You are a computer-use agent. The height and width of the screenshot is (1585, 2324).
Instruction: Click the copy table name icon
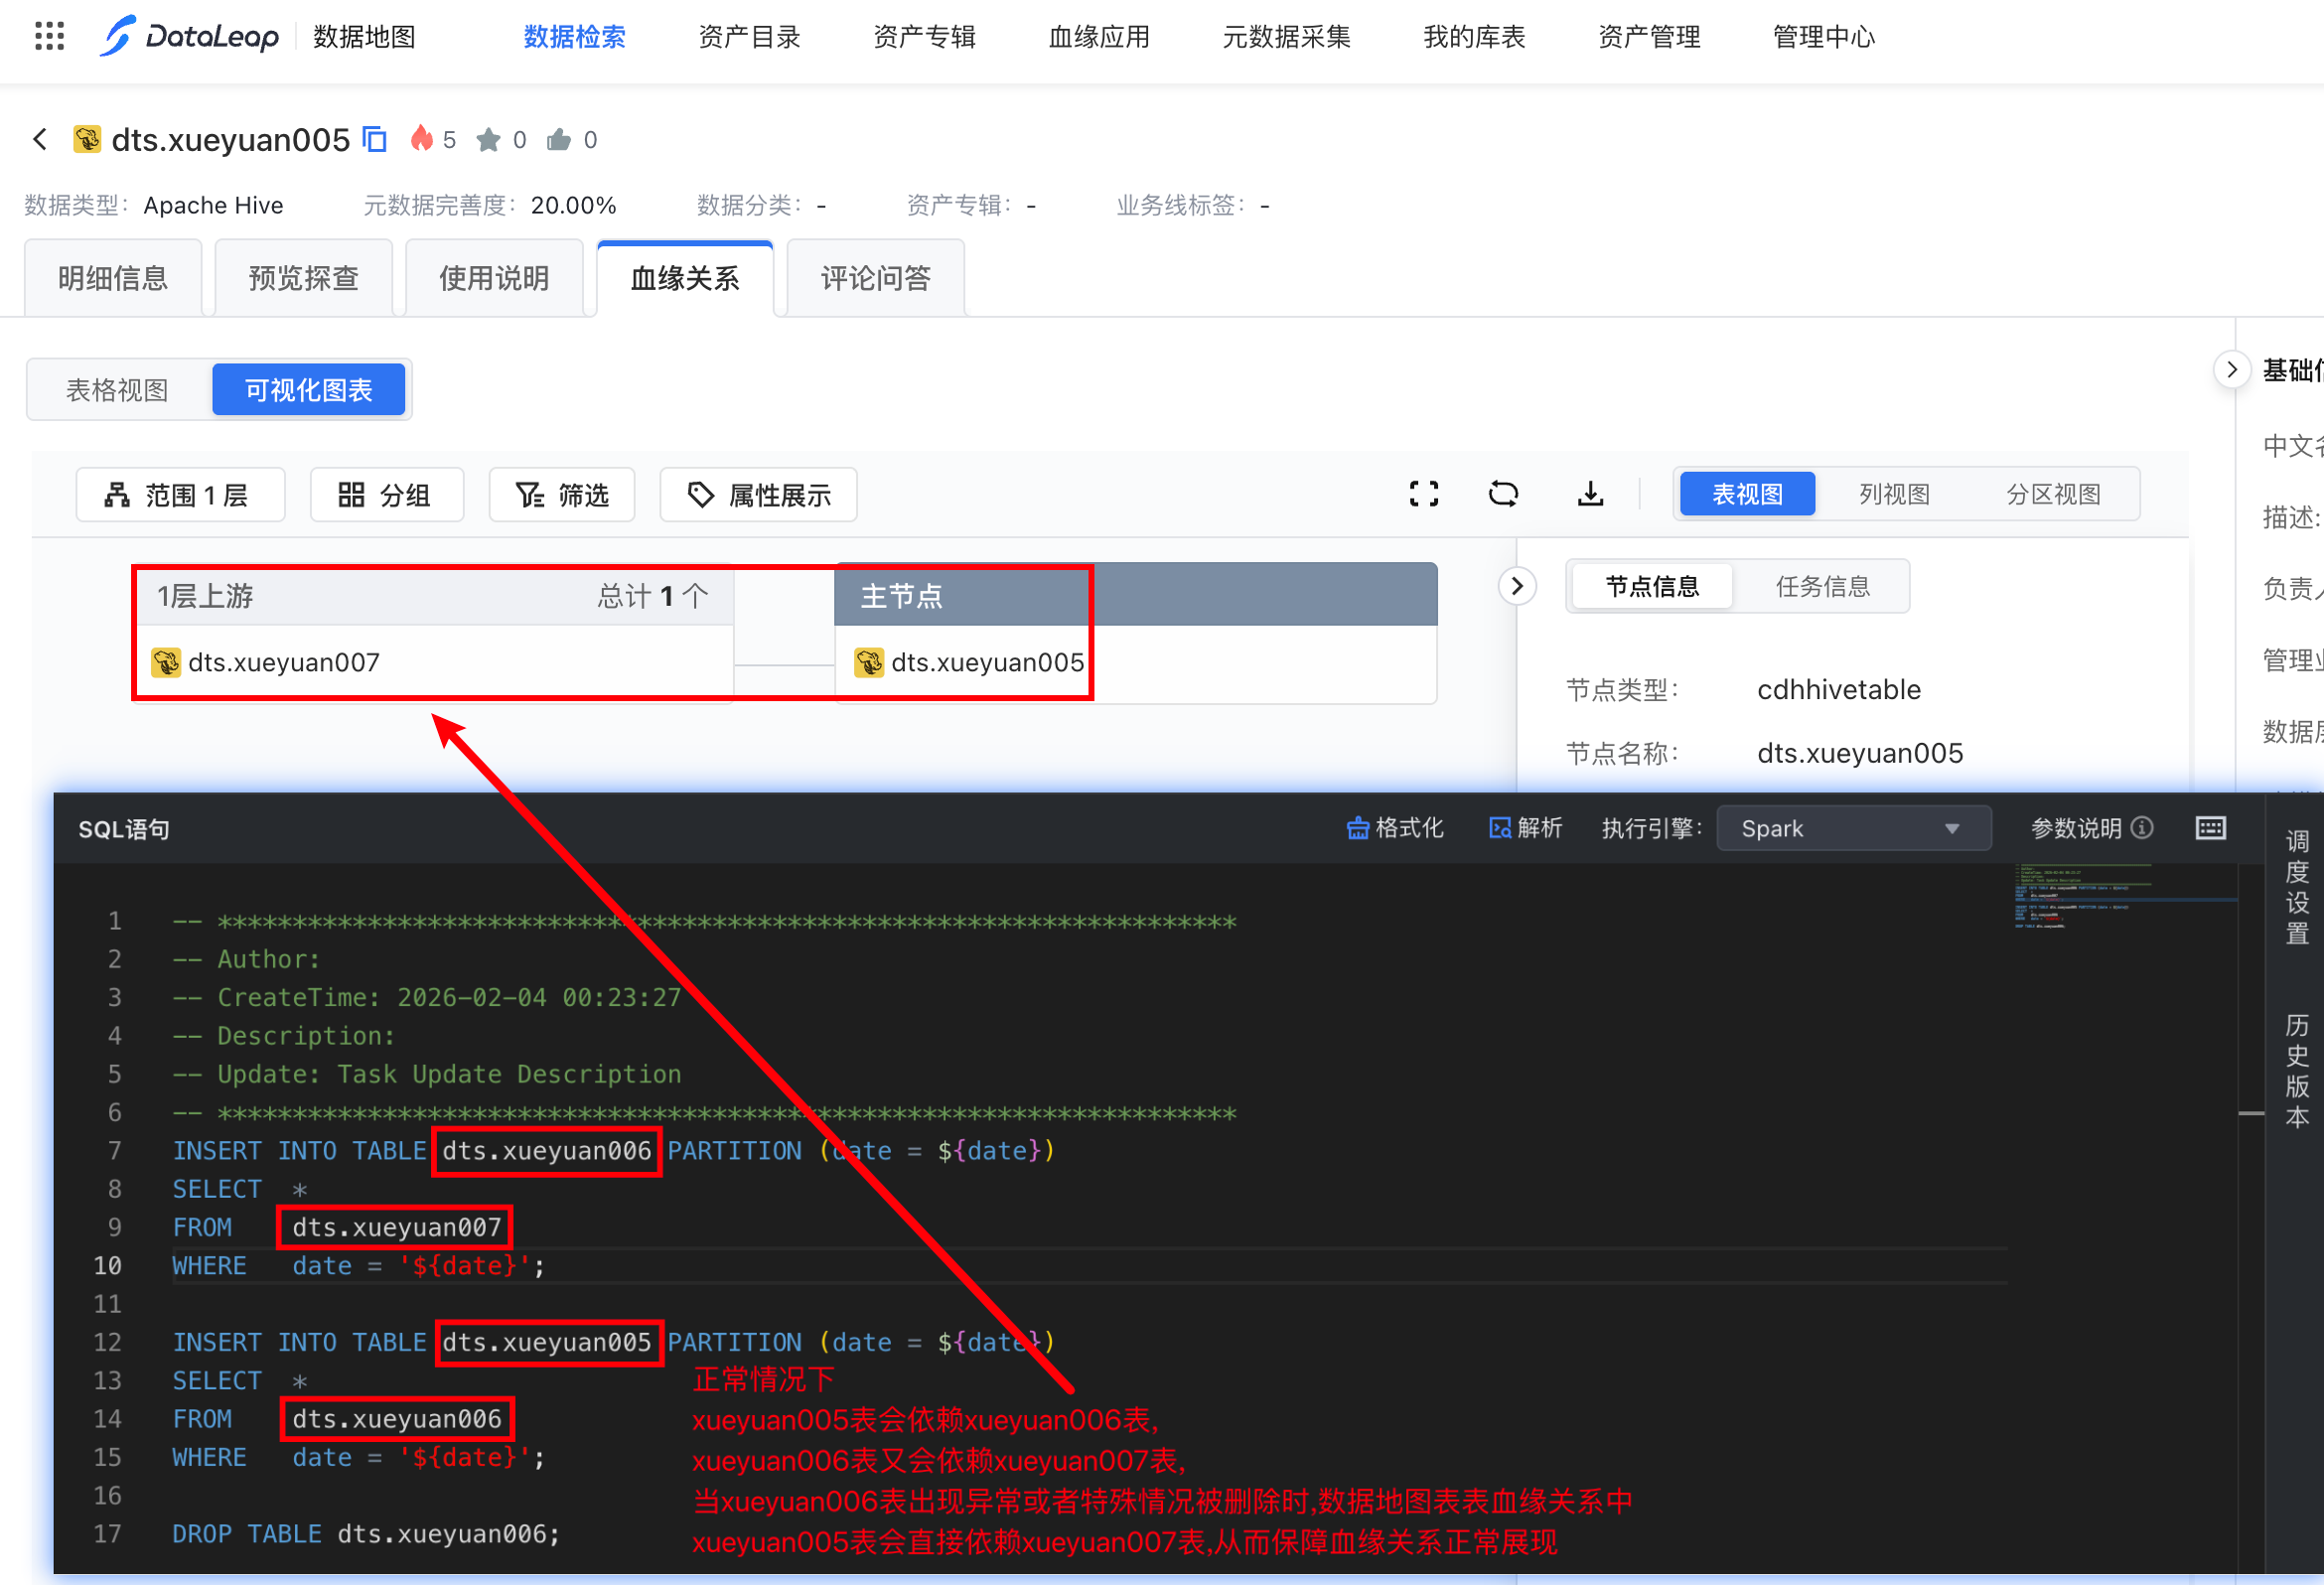point(374,139)
